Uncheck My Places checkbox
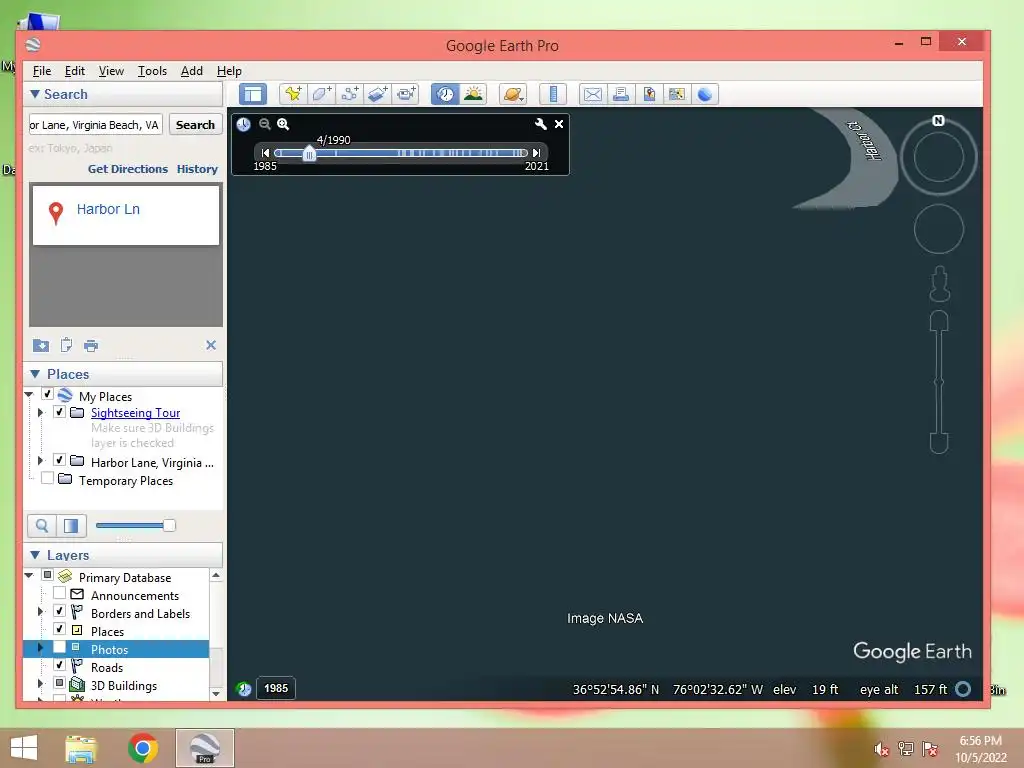This screenshot has width=1024, height=768. (x=47, y=394)
